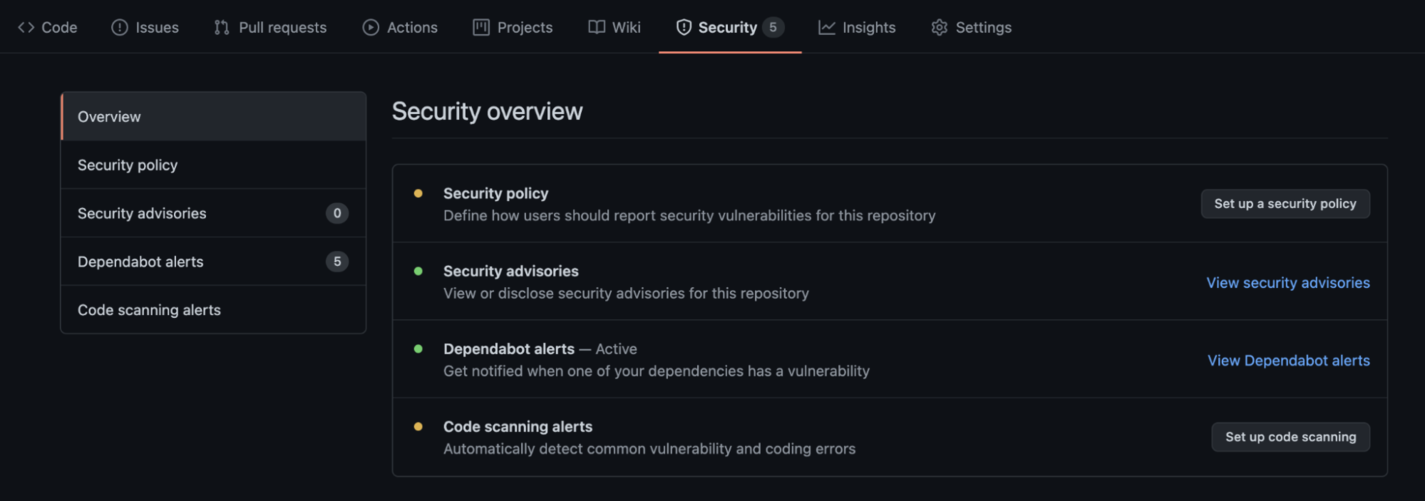This screenshot has height=501, width=1425.
Task: Click the Insights graph icon
Action: 827,28
